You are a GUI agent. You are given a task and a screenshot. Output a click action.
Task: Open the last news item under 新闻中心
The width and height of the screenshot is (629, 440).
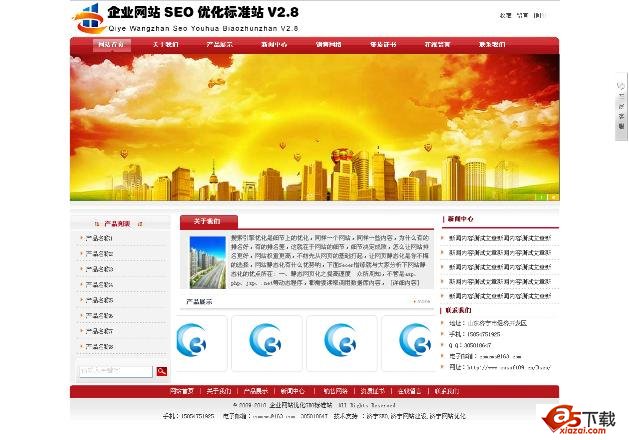[x=499, y=296]
